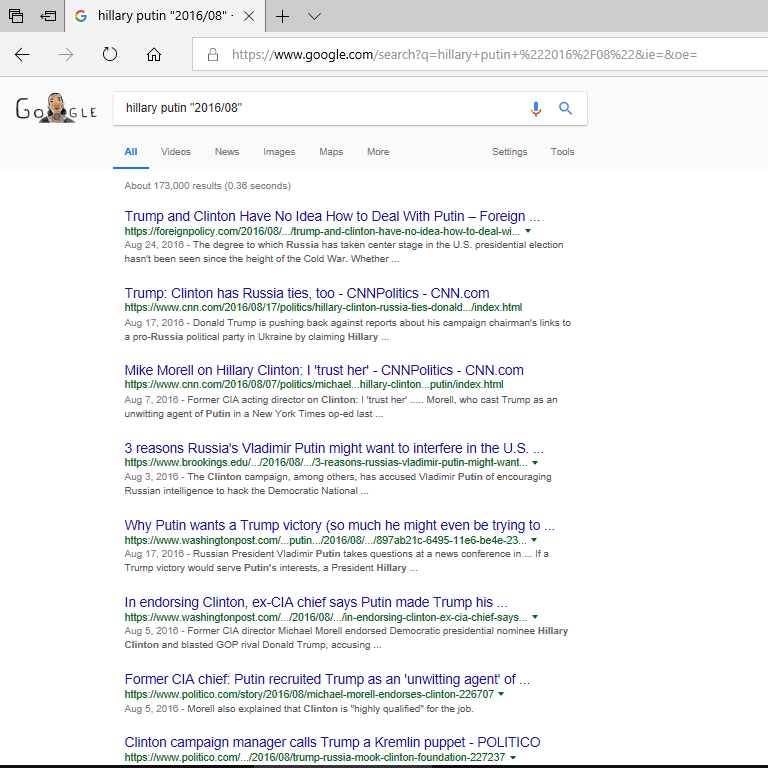Open Trump and Clinton Have No Idea result
This screenshot has height=768, width=768.
(332, 216)
